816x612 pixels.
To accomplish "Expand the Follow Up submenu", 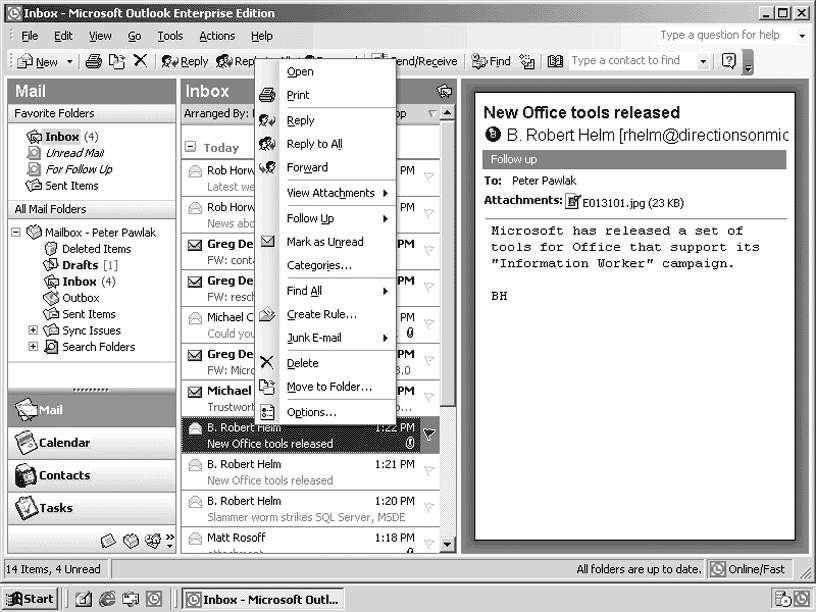I will (x=325, y=219).
